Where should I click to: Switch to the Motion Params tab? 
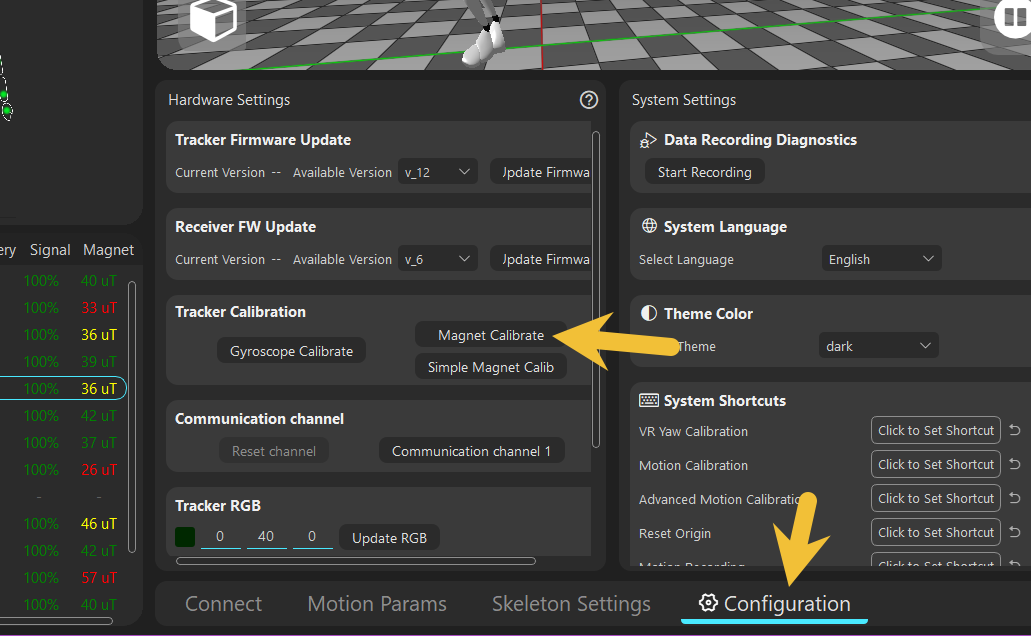(377, 604)
